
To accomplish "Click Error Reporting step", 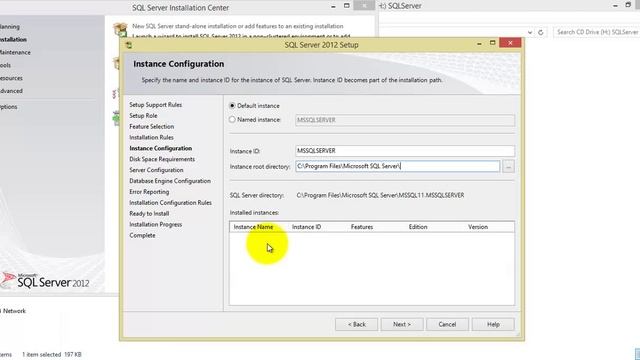I will [x=149, y=192].
